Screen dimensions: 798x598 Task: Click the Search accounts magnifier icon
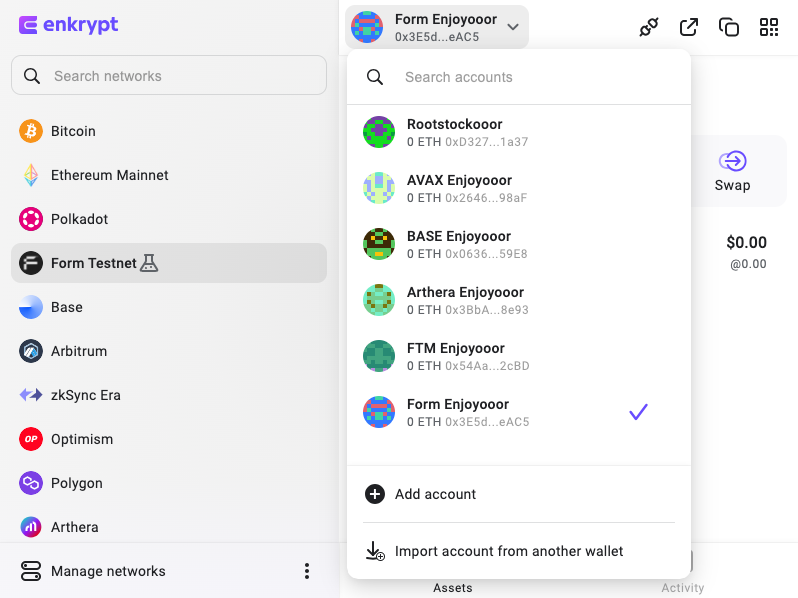click(375, 77)
